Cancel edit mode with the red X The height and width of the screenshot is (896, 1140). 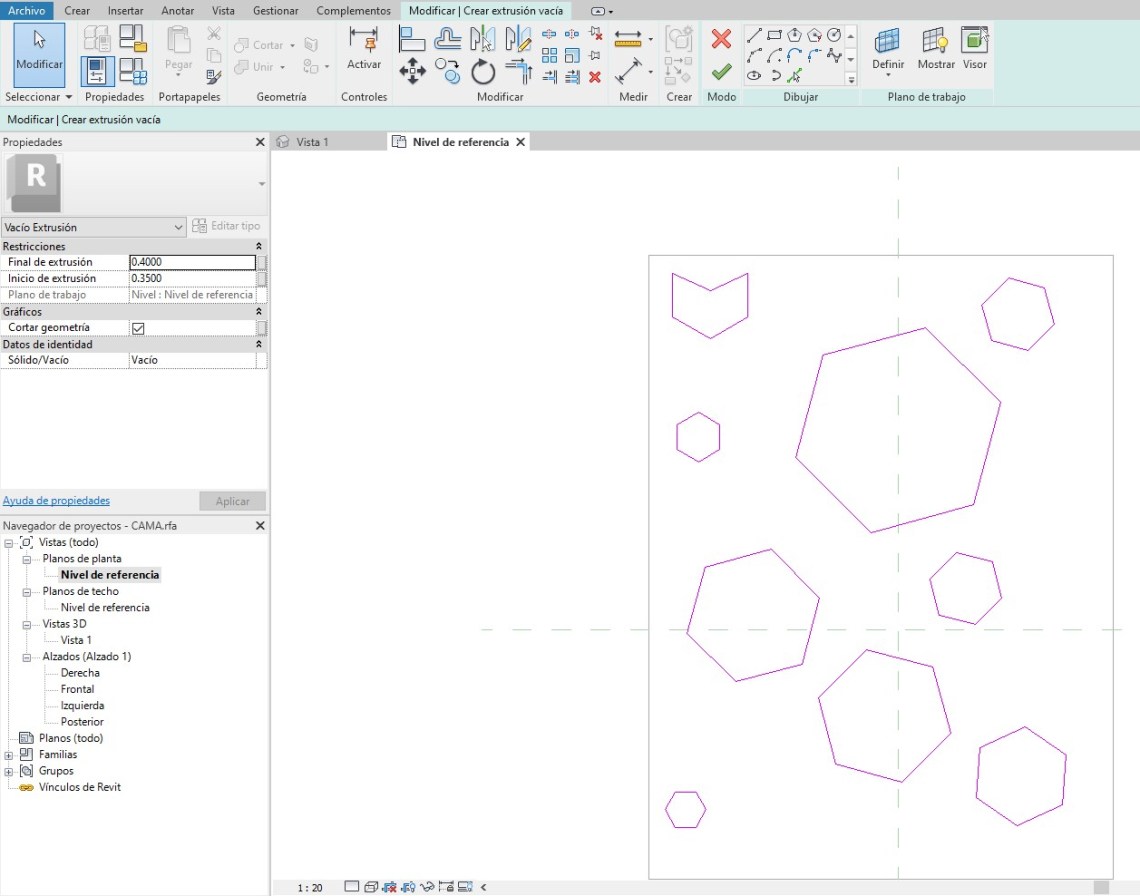721,39
